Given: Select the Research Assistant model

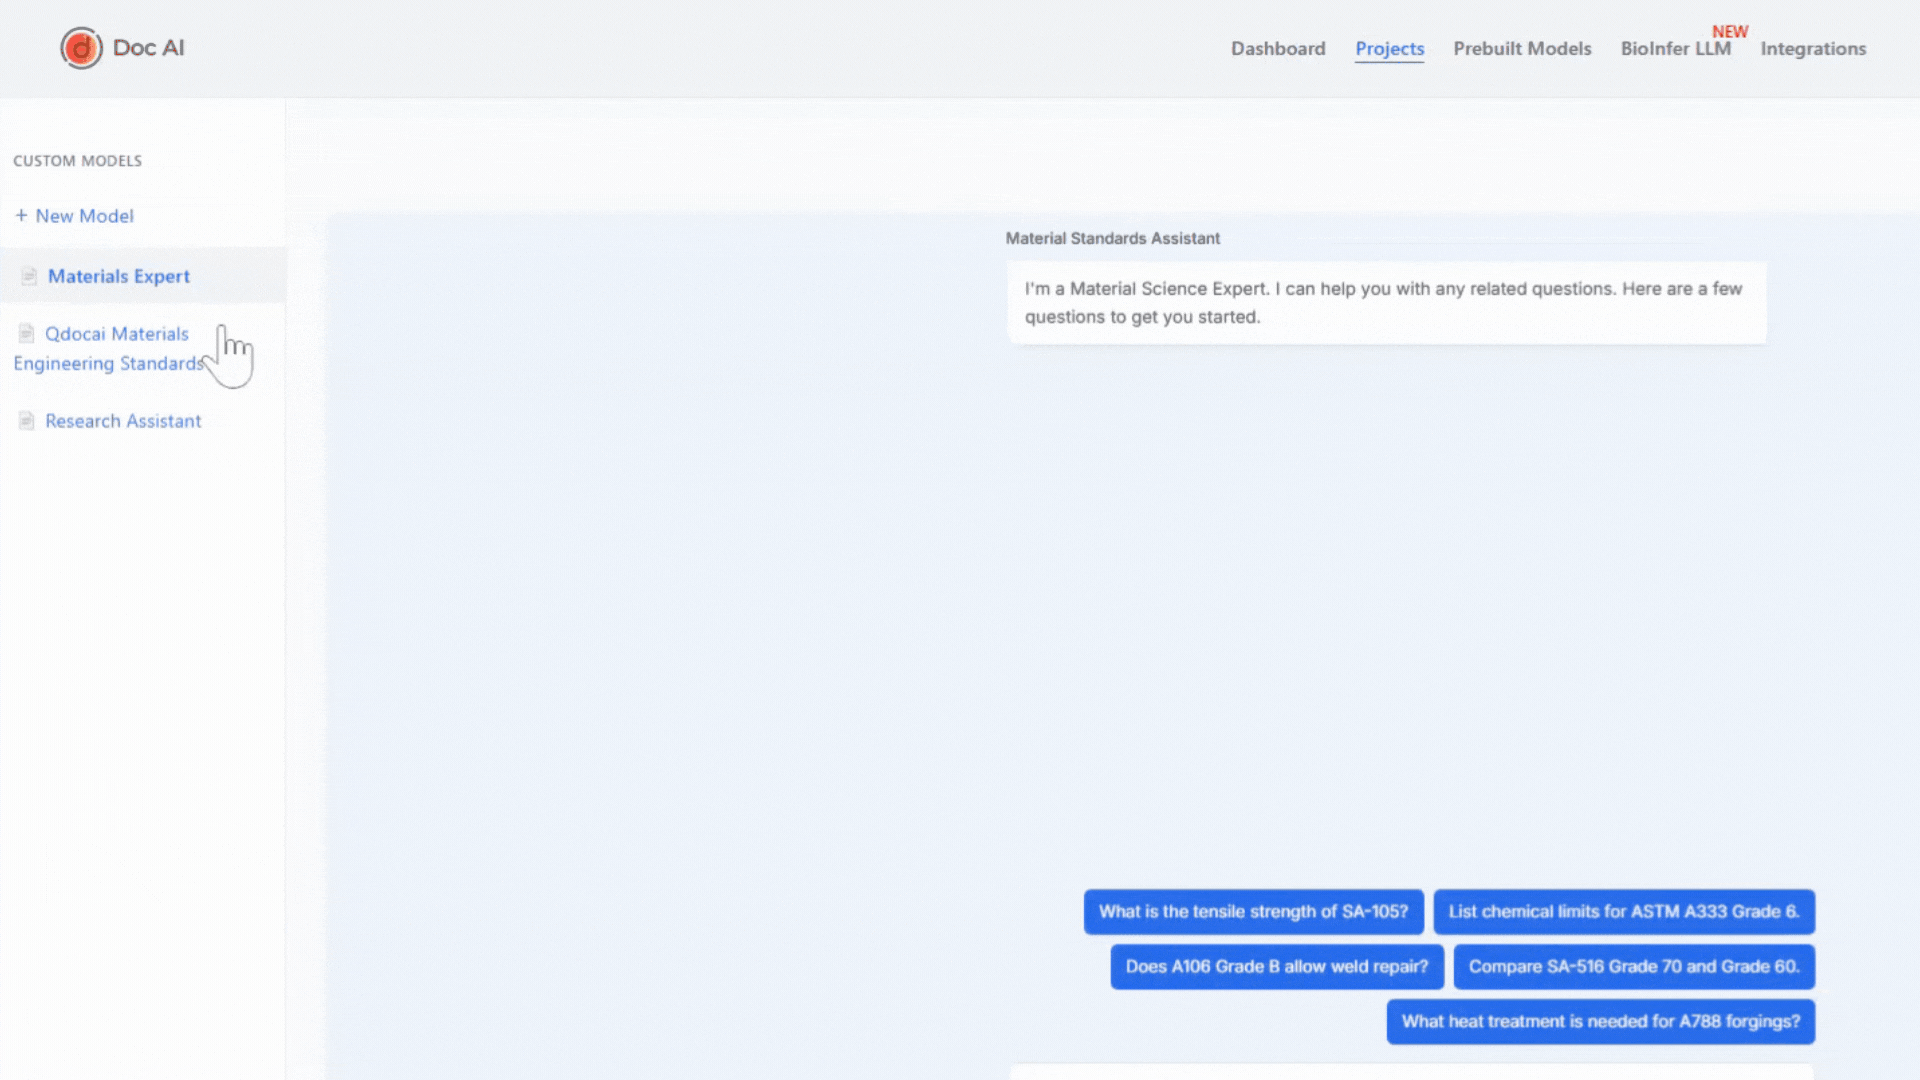Looking at the screenshot, I should (123, 421).
